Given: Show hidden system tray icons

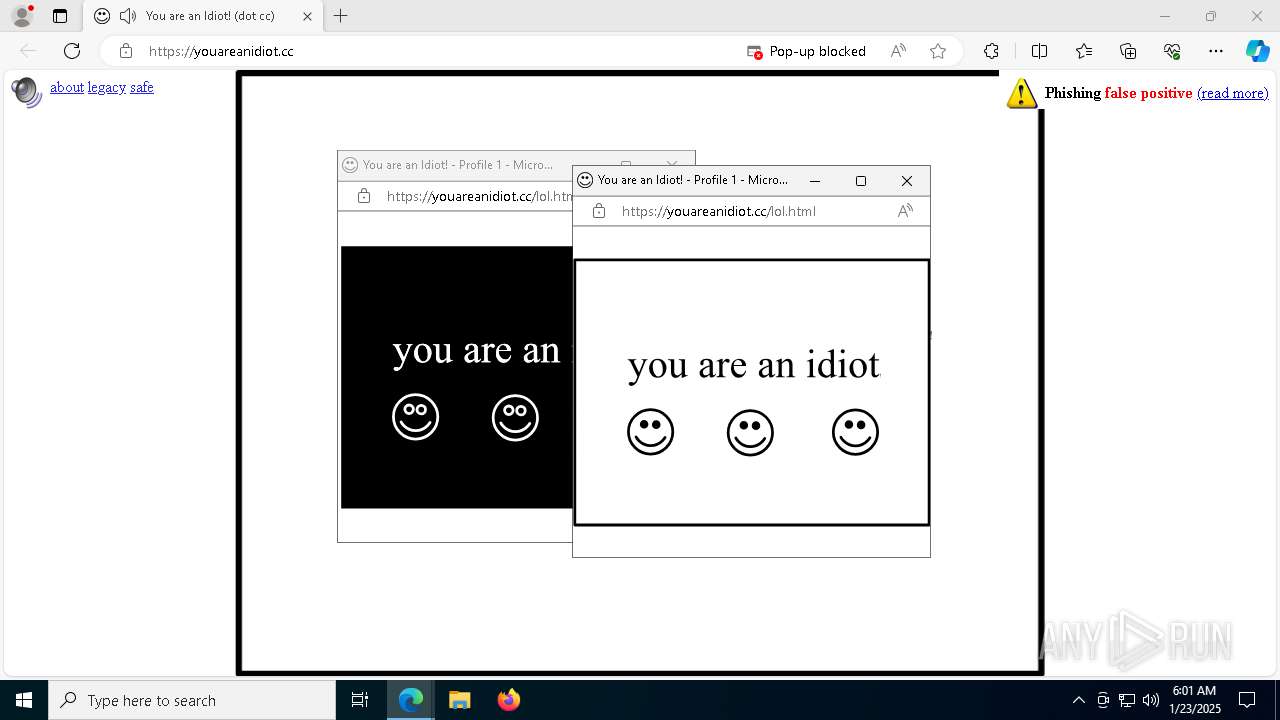Looking at the screenshot, I should point(1078,700).
